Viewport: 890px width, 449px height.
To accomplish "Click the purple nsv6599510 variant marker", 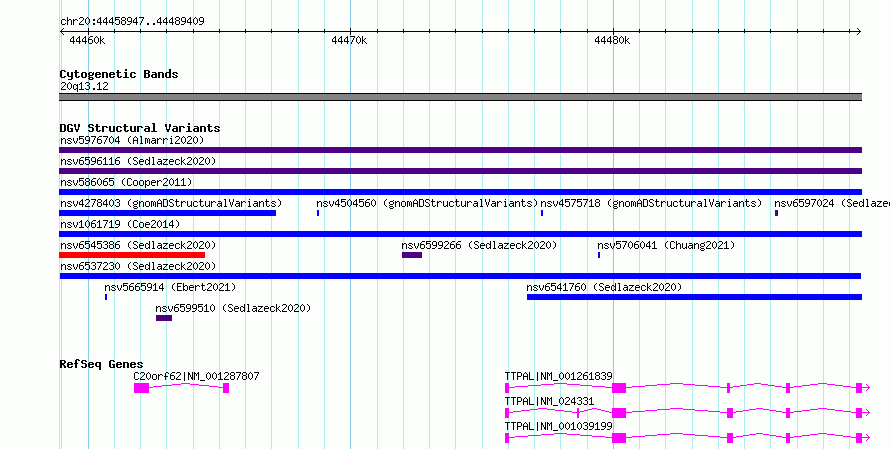I will click(164, 318).
